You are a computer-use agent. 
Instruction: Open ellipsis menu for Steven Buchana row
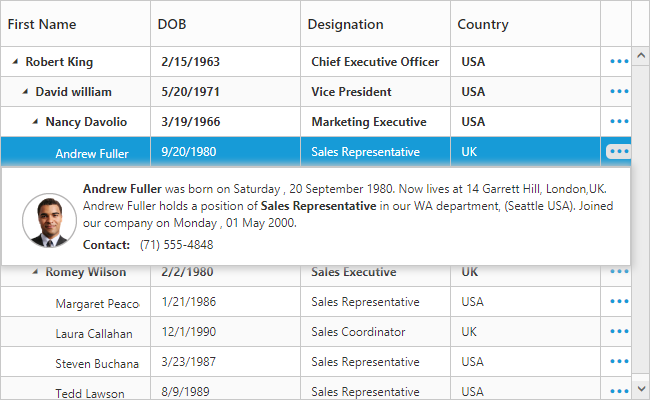619,362
